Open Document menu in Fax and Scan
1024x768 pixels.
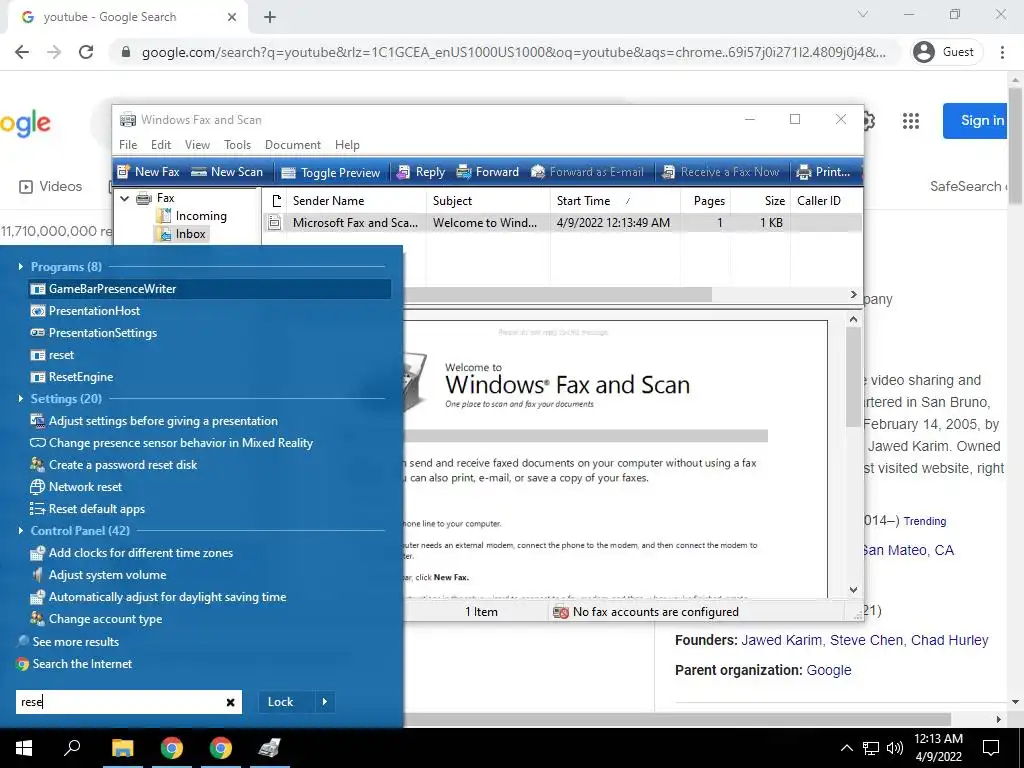pyautogui.click(x=293, y=145)
